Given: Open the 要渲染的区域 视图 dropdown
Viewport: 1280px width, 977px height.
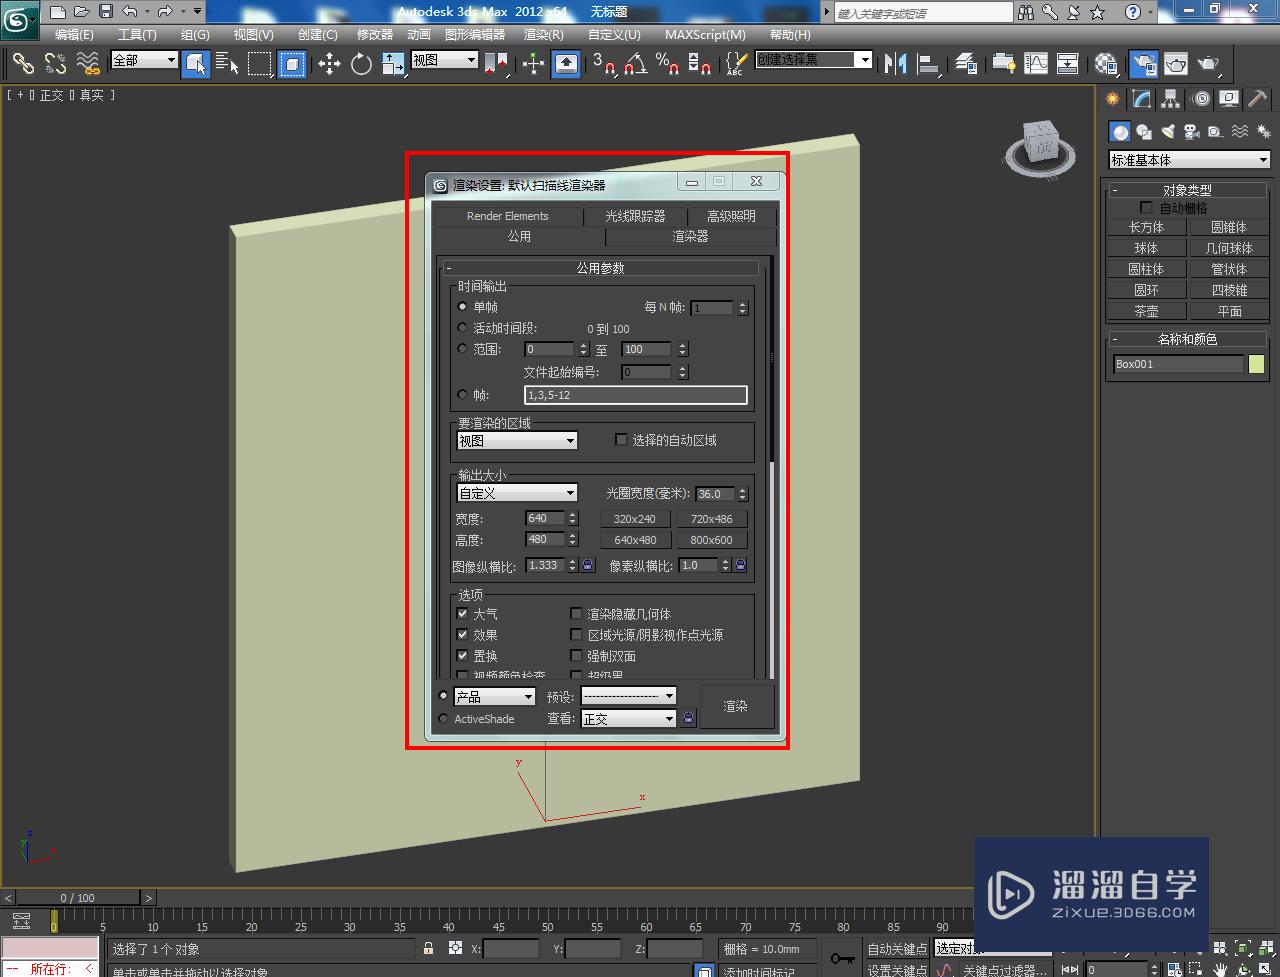Looking at the screenshot, I should (517, 440).
